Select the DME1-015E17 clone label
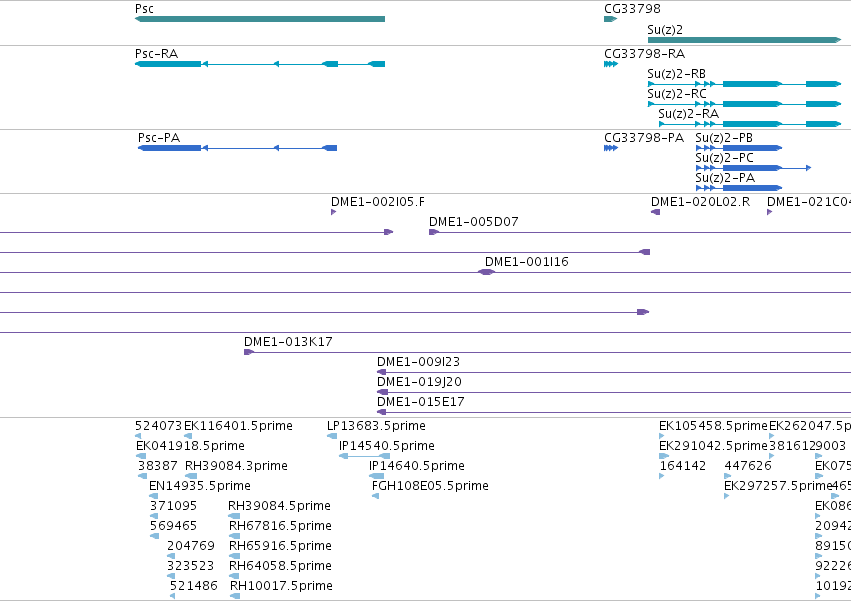Screen dimensions: 851x601 click(421, 402)
